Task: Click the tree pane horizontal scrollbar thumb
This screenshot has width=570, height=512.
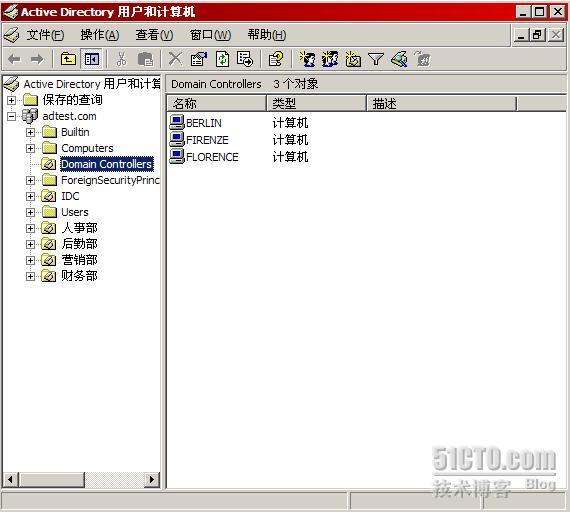Action: click(52, 480)
